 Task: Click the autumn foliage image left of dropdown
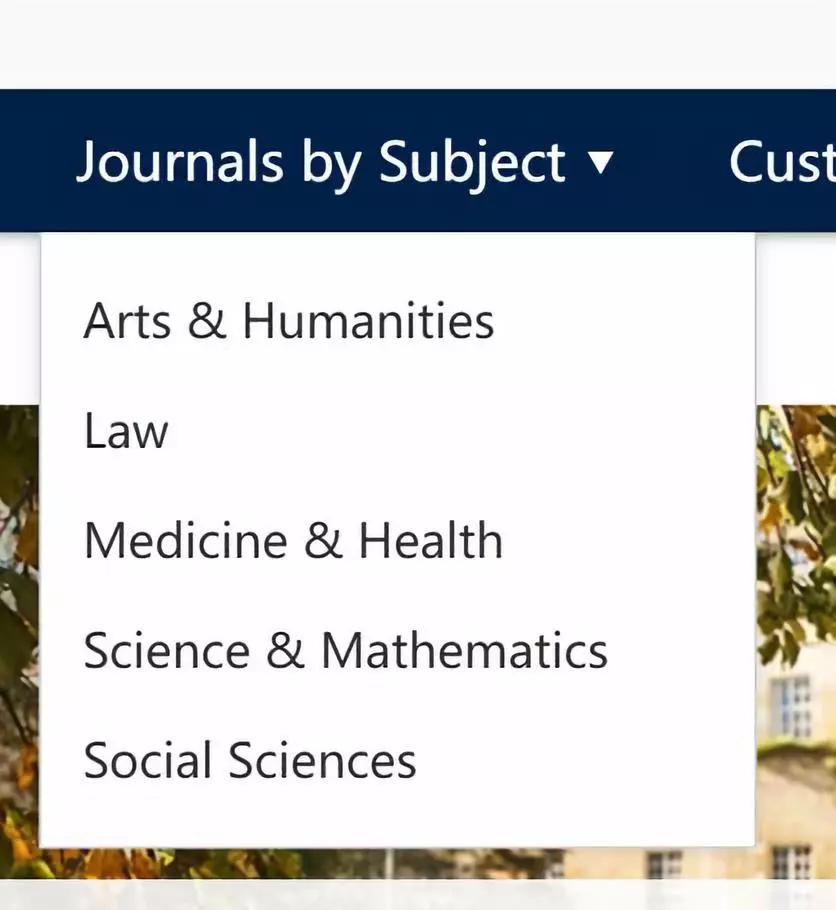tap(19, 627)
